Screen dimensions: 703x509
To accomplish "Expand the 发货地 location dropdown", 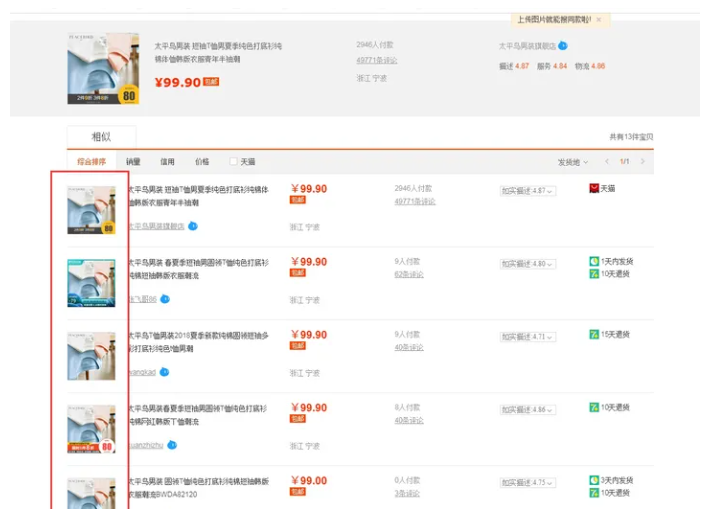I will 572,161.
